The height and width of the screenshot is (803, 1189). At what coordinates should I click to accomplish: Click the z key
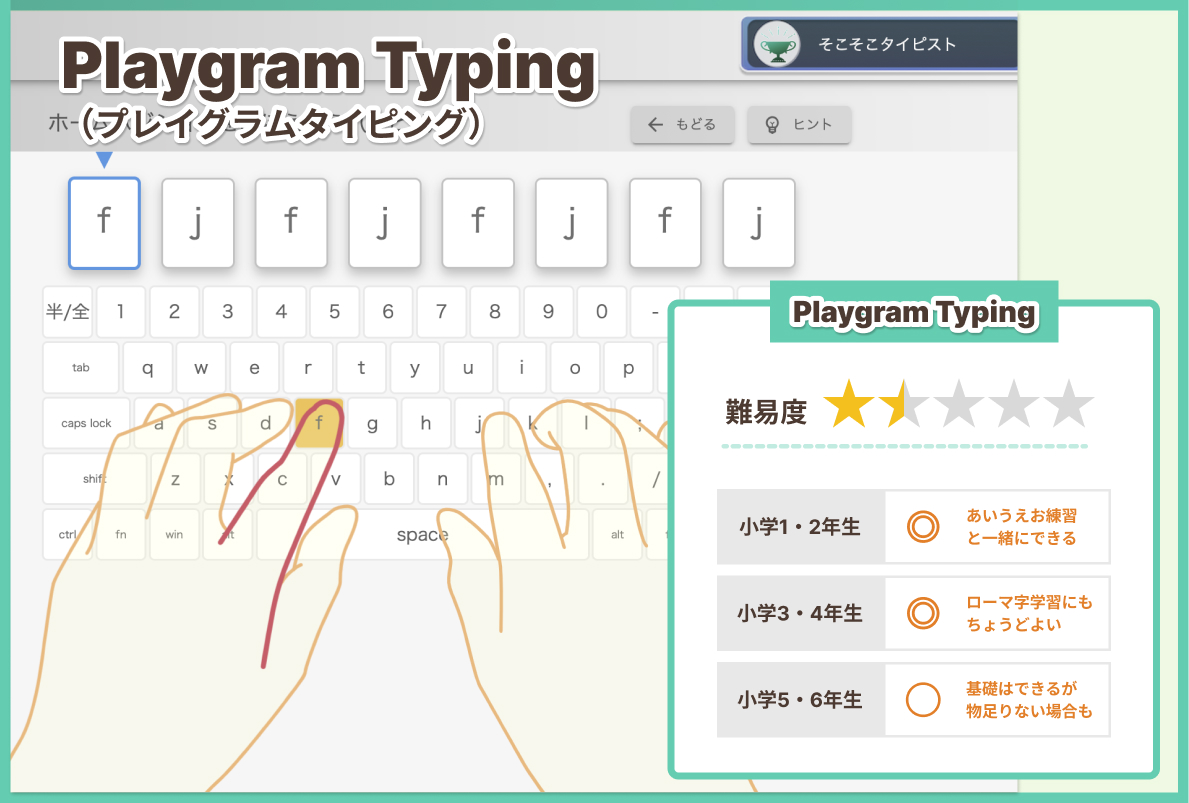click(176, 478)
